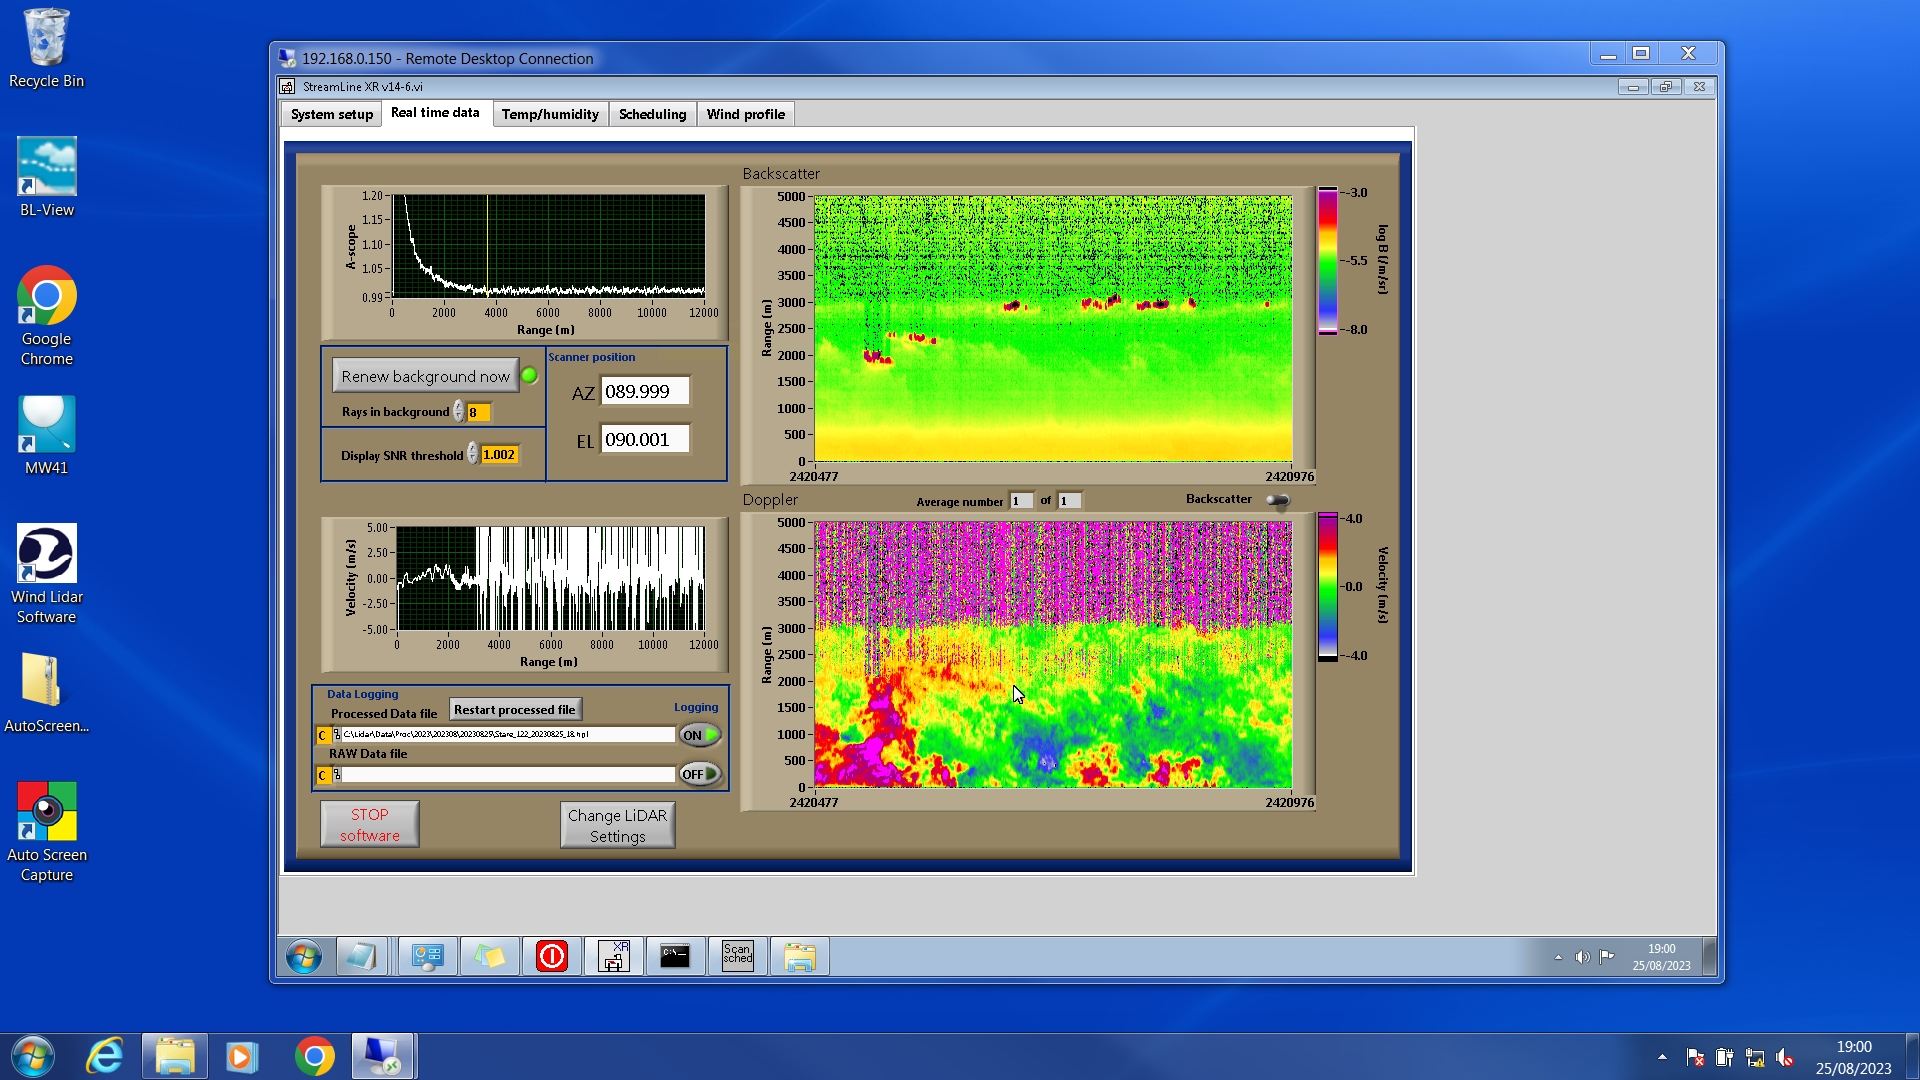Click processed data file path browse icon
Screen dimensions: 1920x1080
click(x=337, y=735)
